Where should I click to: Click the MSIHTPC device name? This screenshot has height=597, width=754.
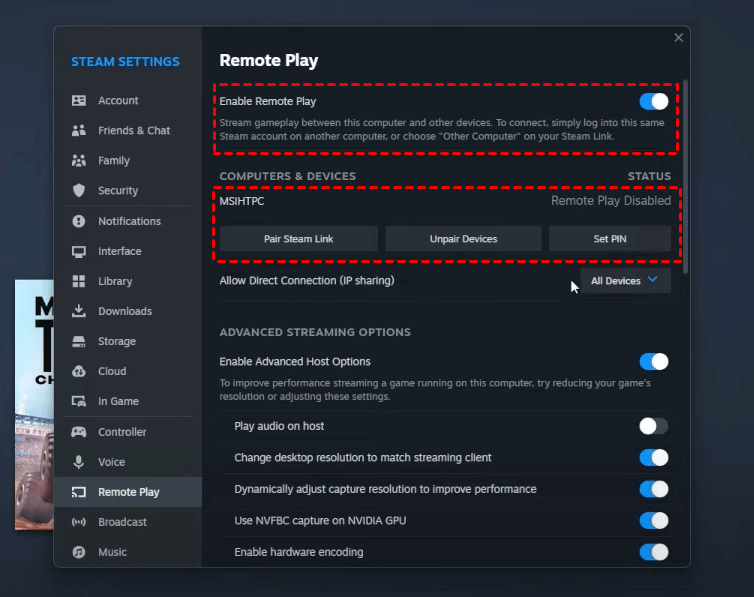tap(242, 201)
